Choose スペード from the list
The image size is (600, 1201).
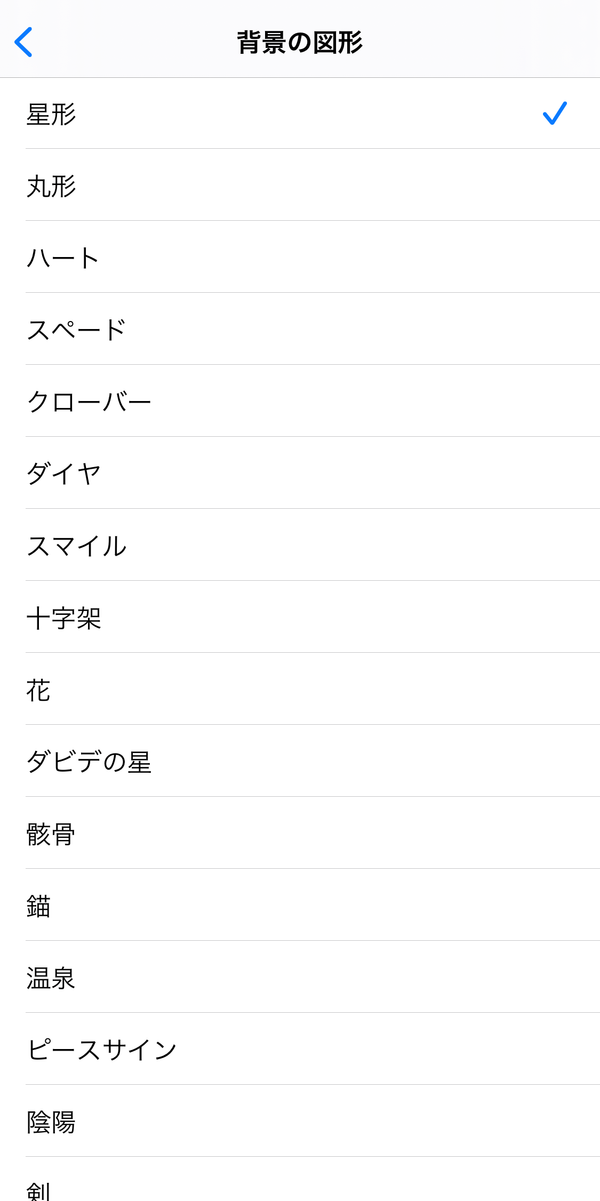pyautogui.click(x=300, y=330)
